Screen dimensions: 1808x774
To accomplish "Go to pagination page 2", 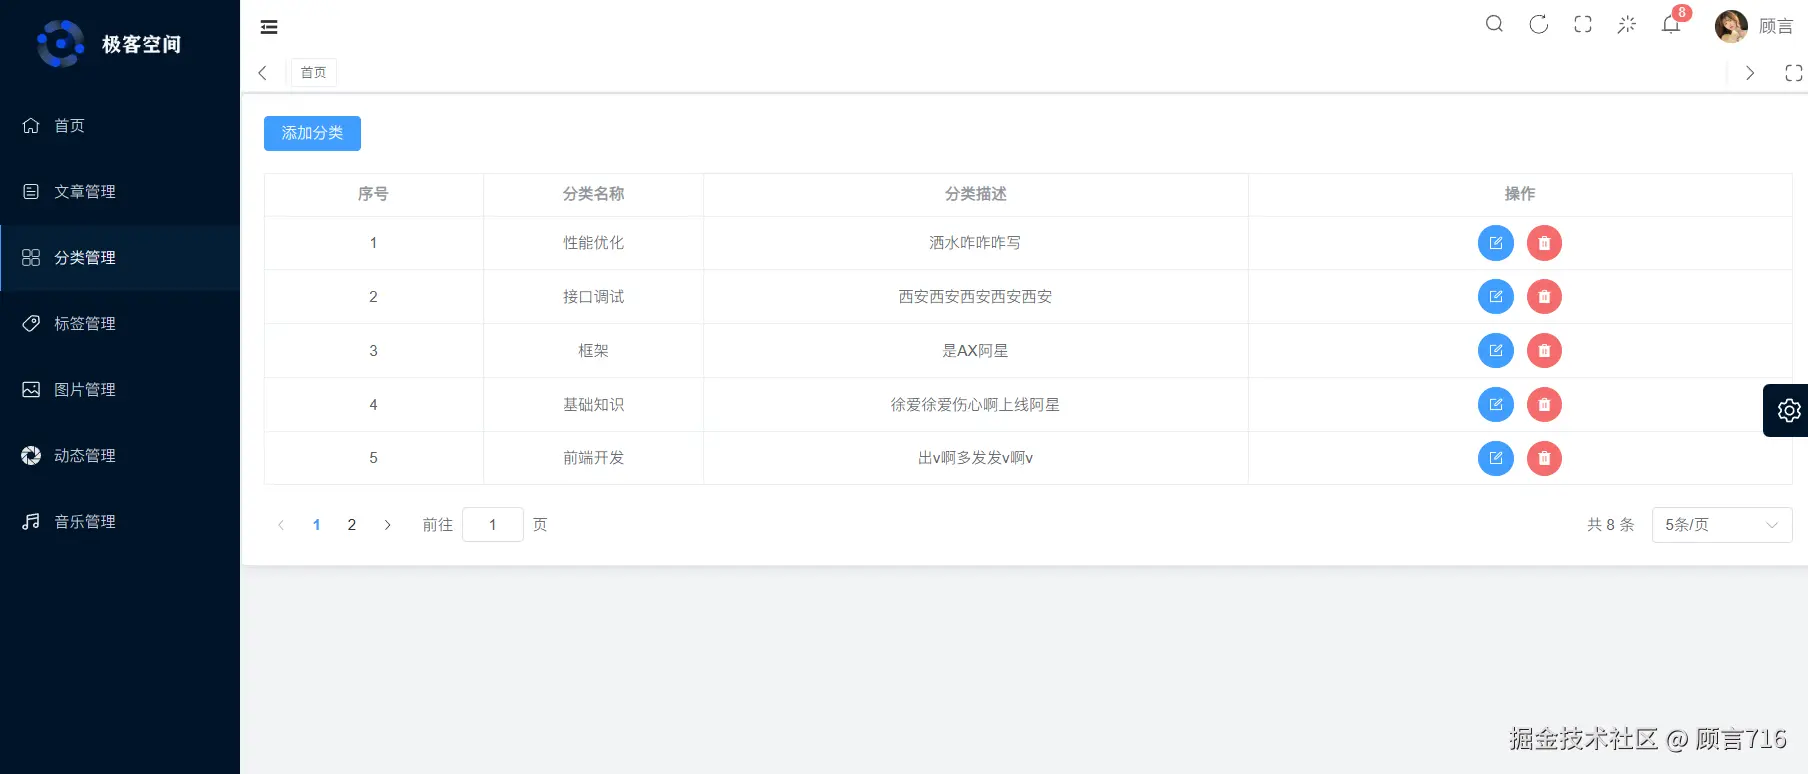I will click(x=352, y=525).
